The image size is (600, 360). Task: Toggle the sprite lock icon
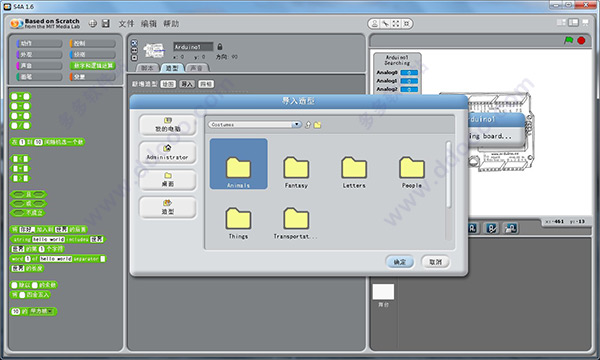[x=220, y=46]
